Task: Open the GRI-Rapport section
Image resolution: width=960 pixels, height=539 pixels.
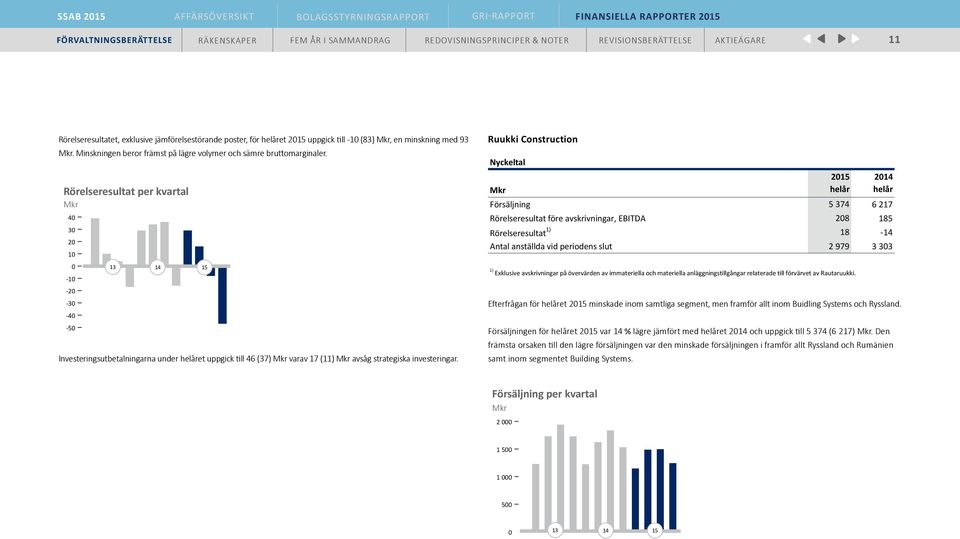Action: click(x=503, y=16)
